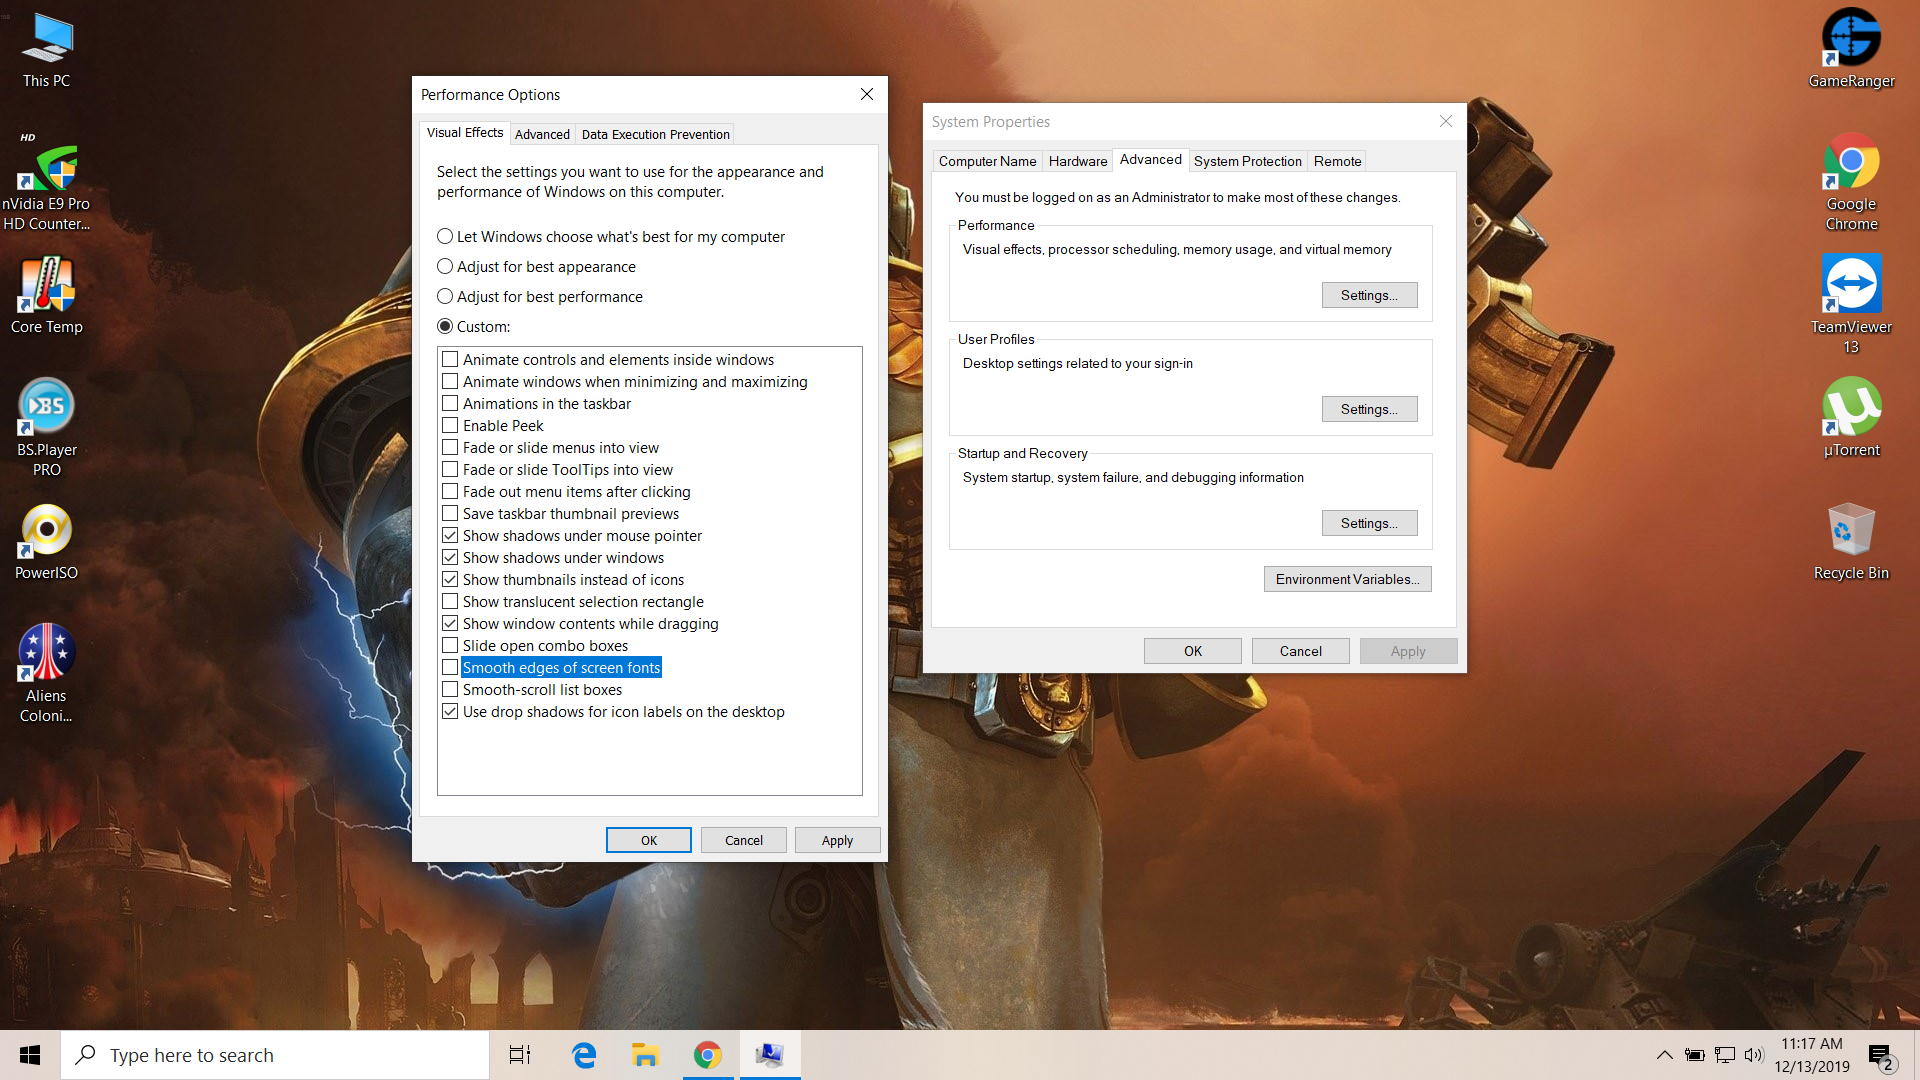
Task: Open File Explorer from taskbar
Action: pos(645,1055)
